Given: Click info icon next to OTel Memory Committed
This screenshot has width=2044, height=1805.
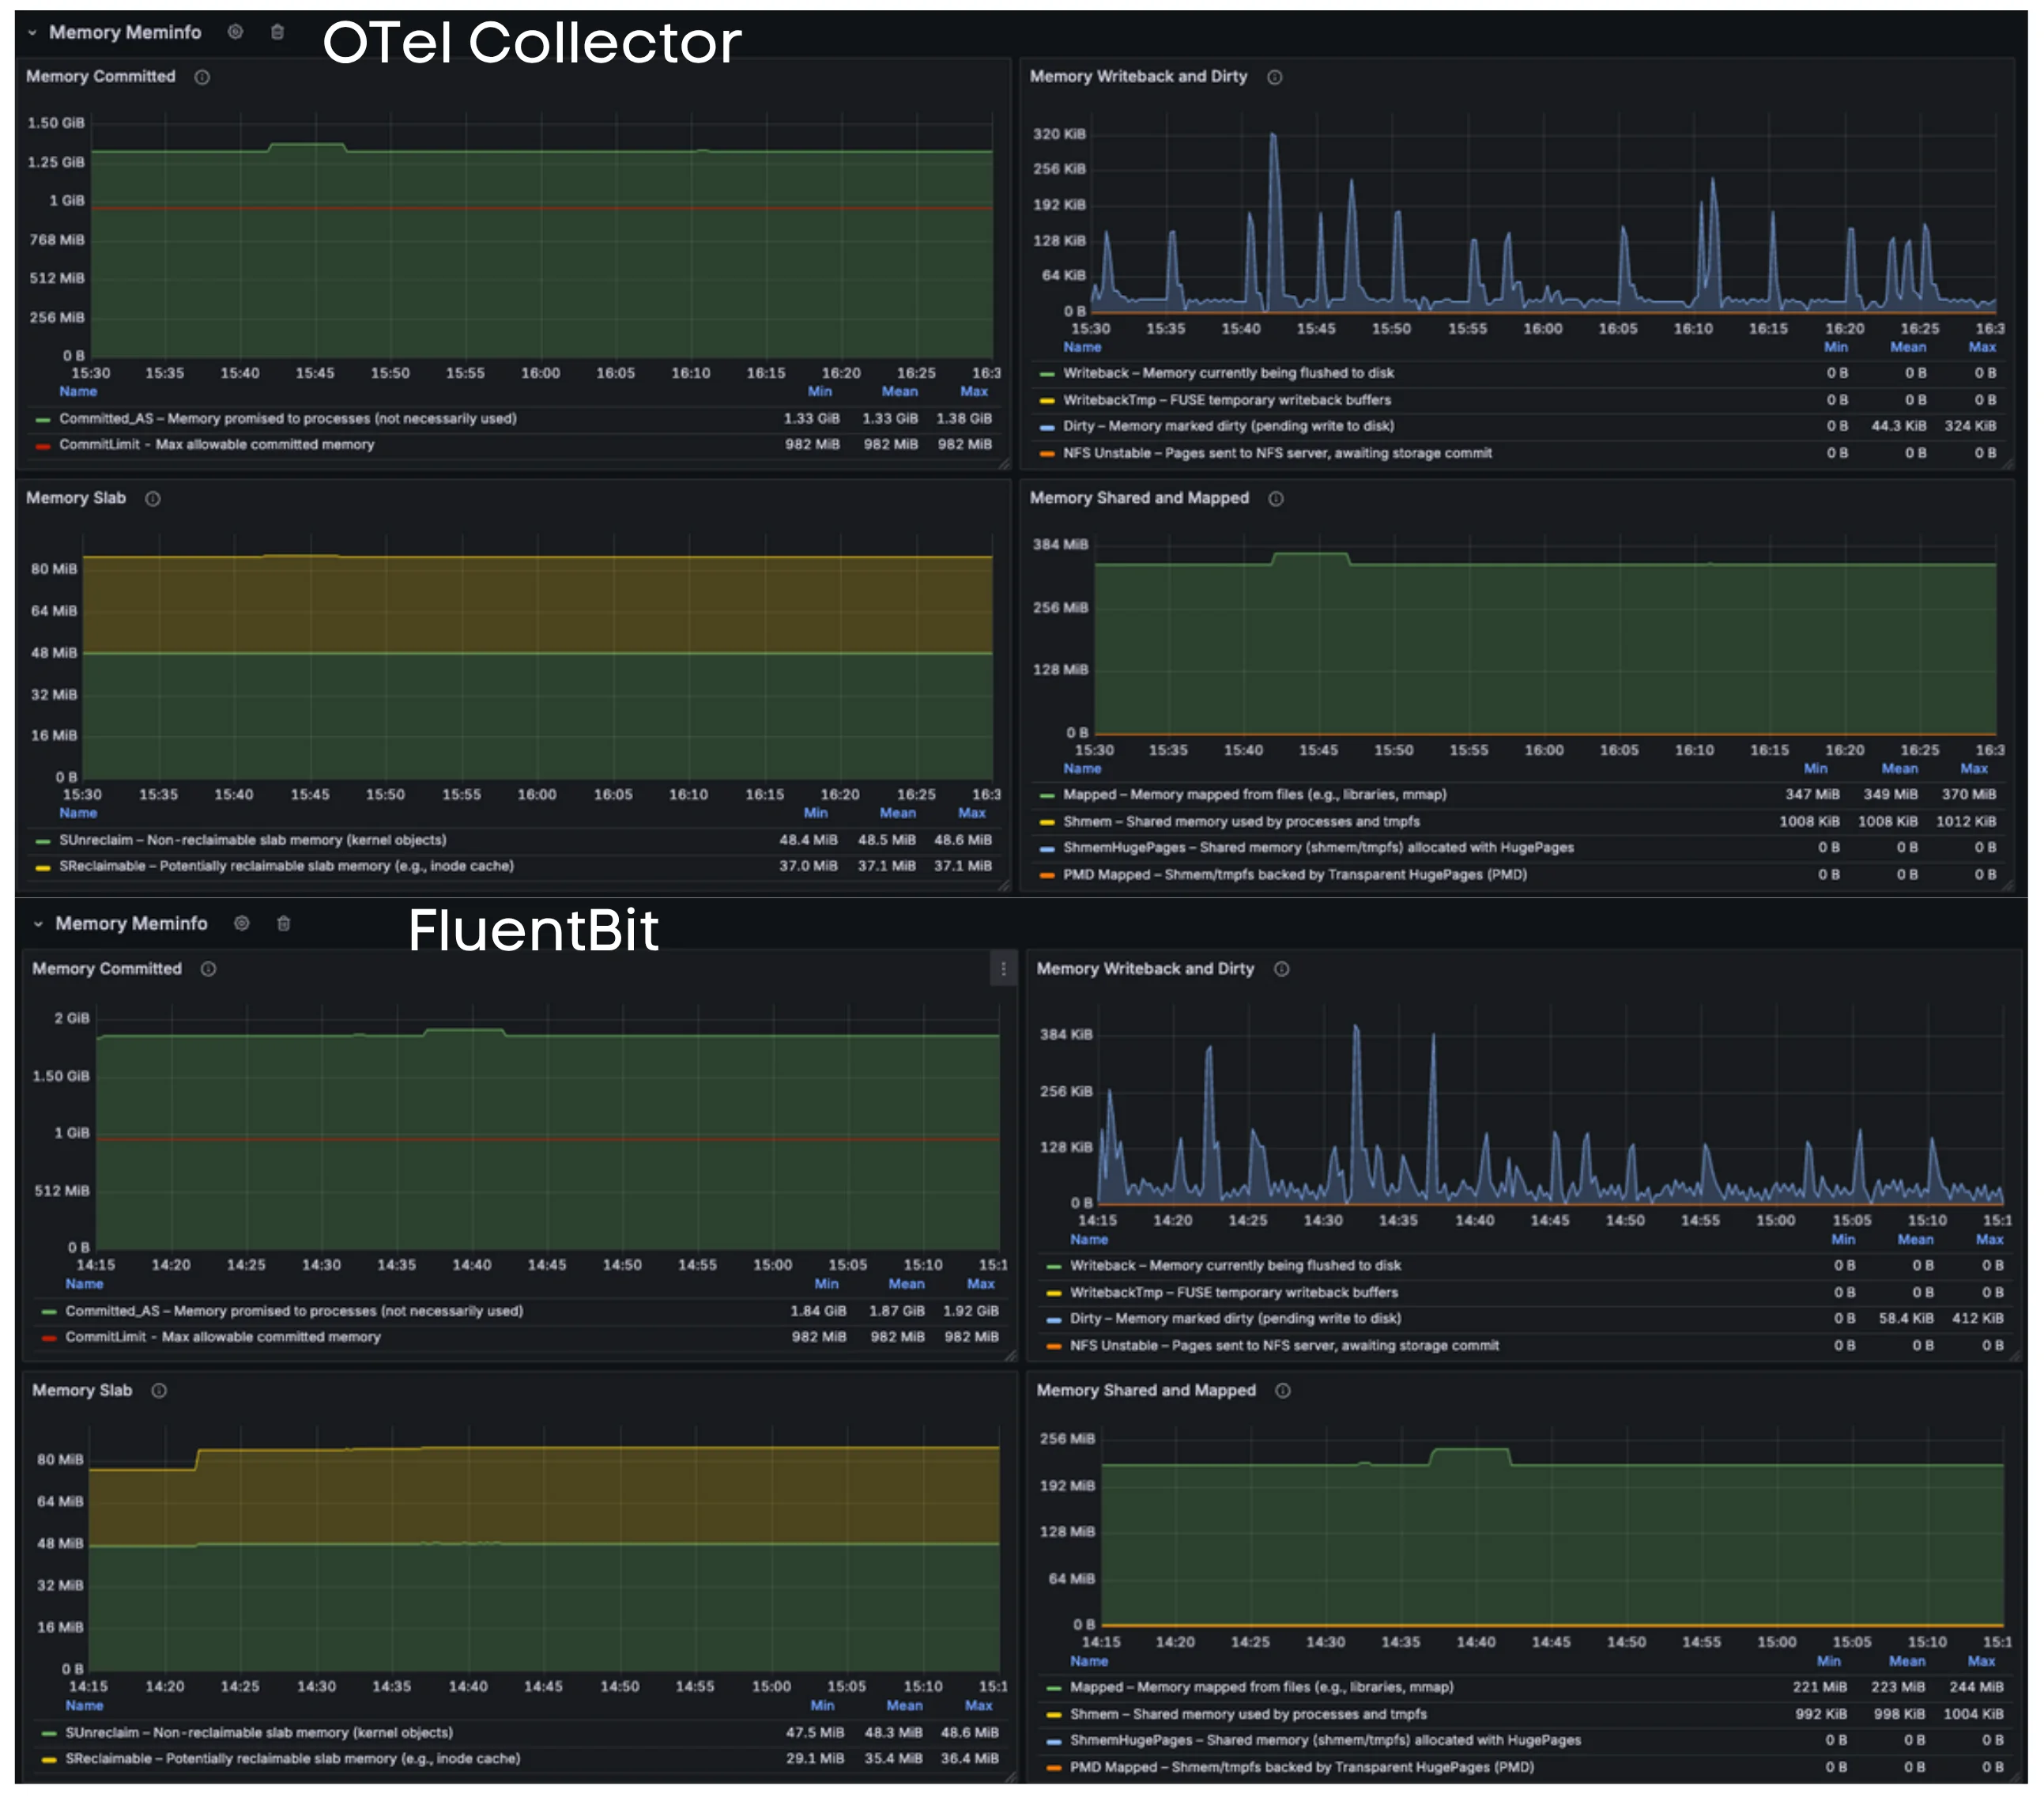Looking at the screenshot, I should 202,77.
